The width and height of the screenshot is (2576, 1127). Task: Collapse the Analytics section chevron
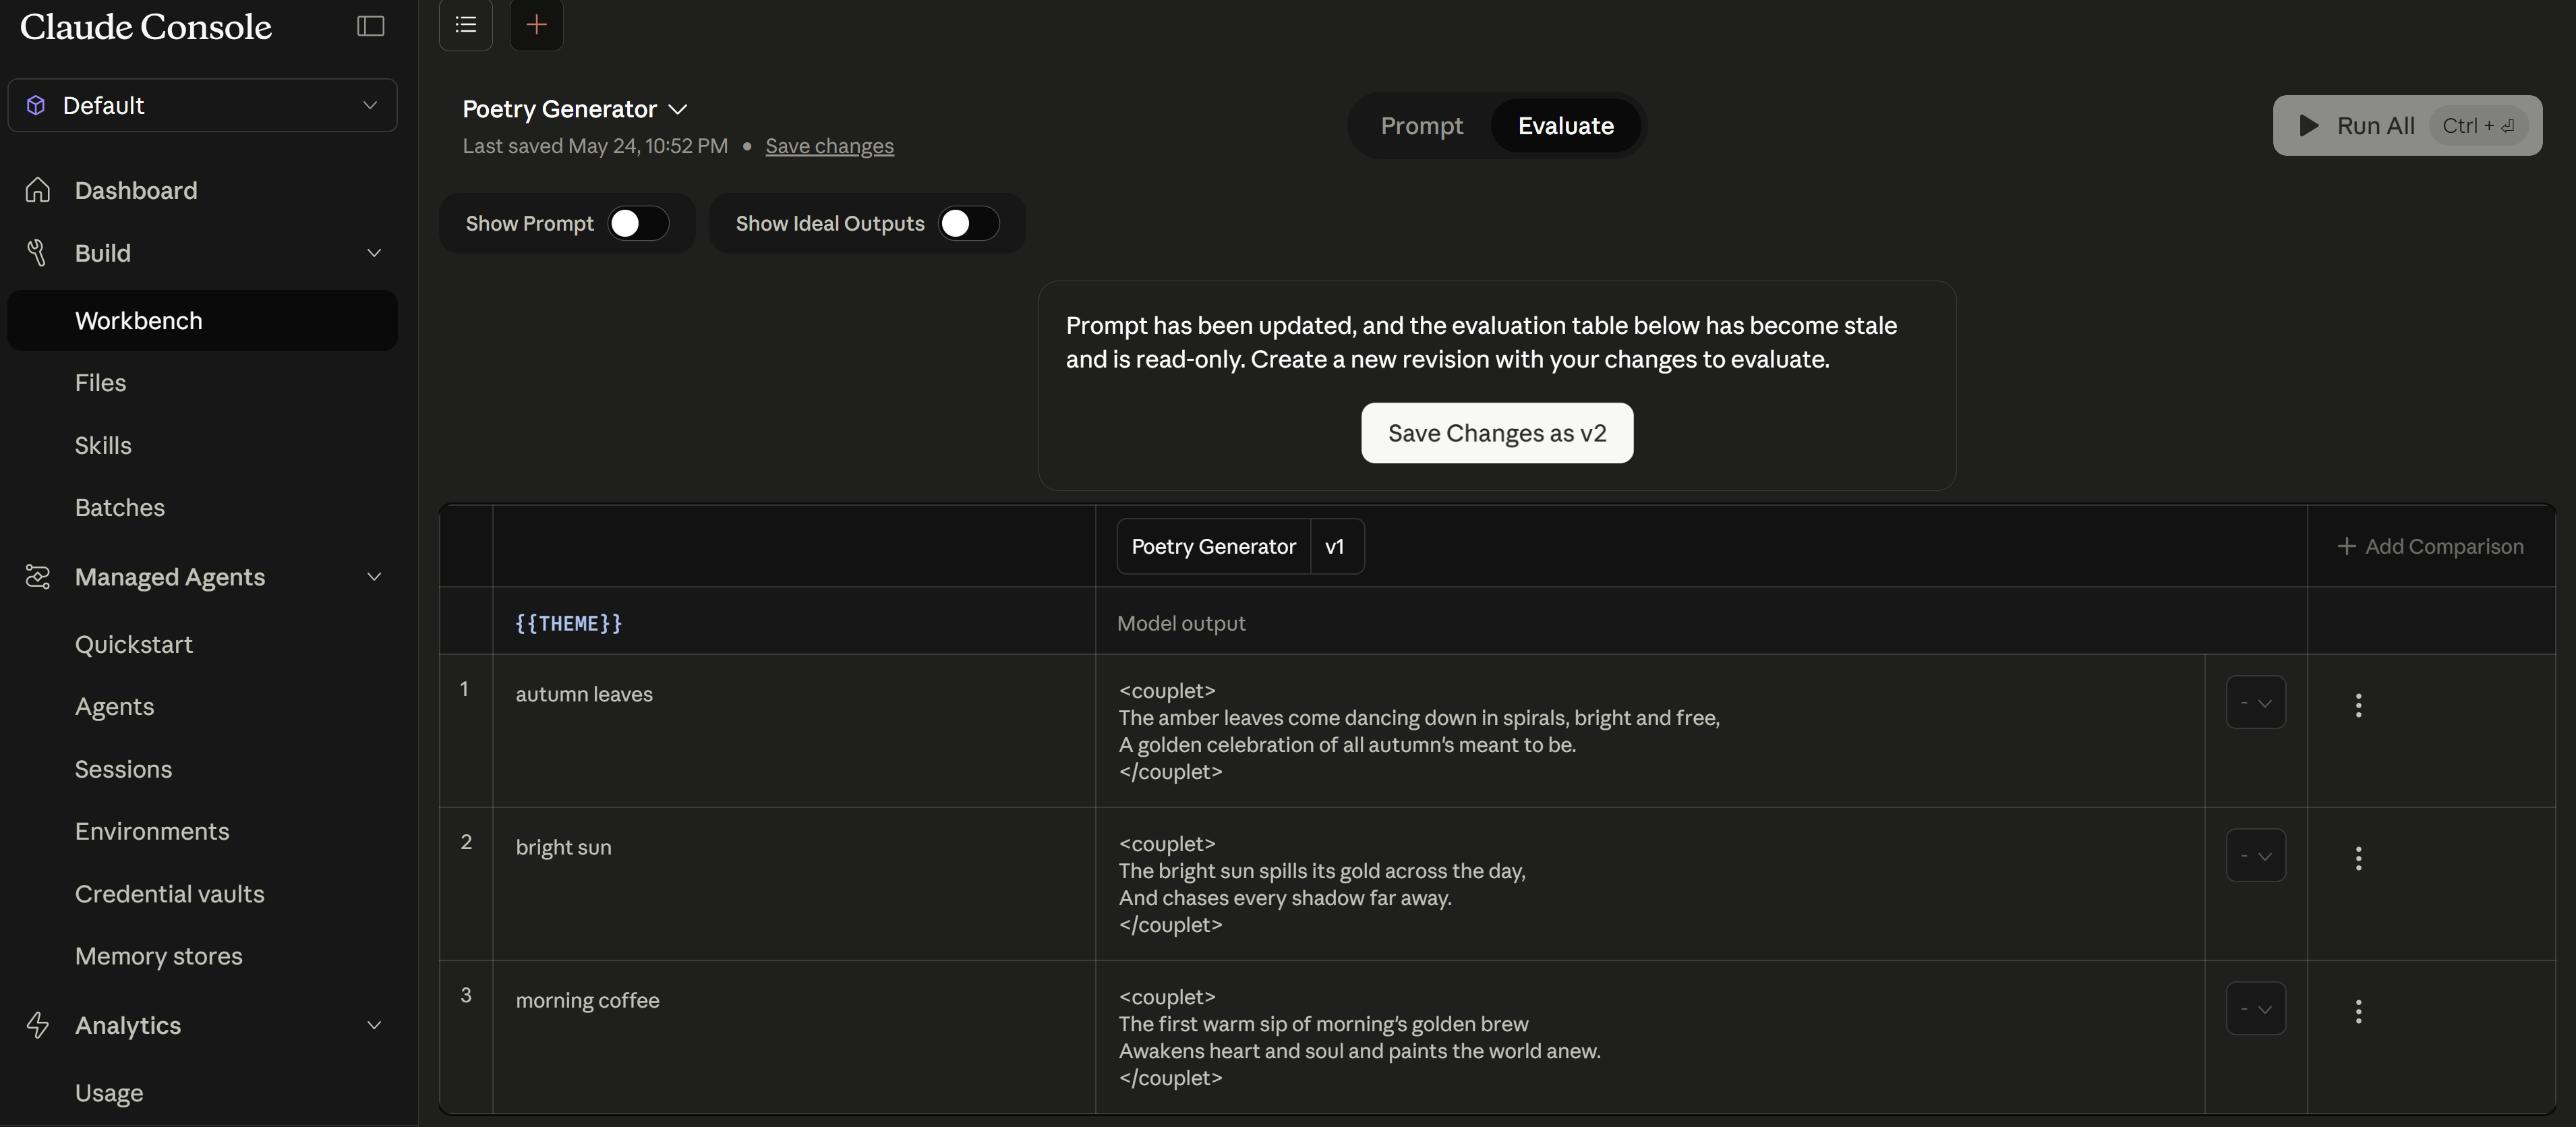pyautogui.click(x=374, y=1025)
